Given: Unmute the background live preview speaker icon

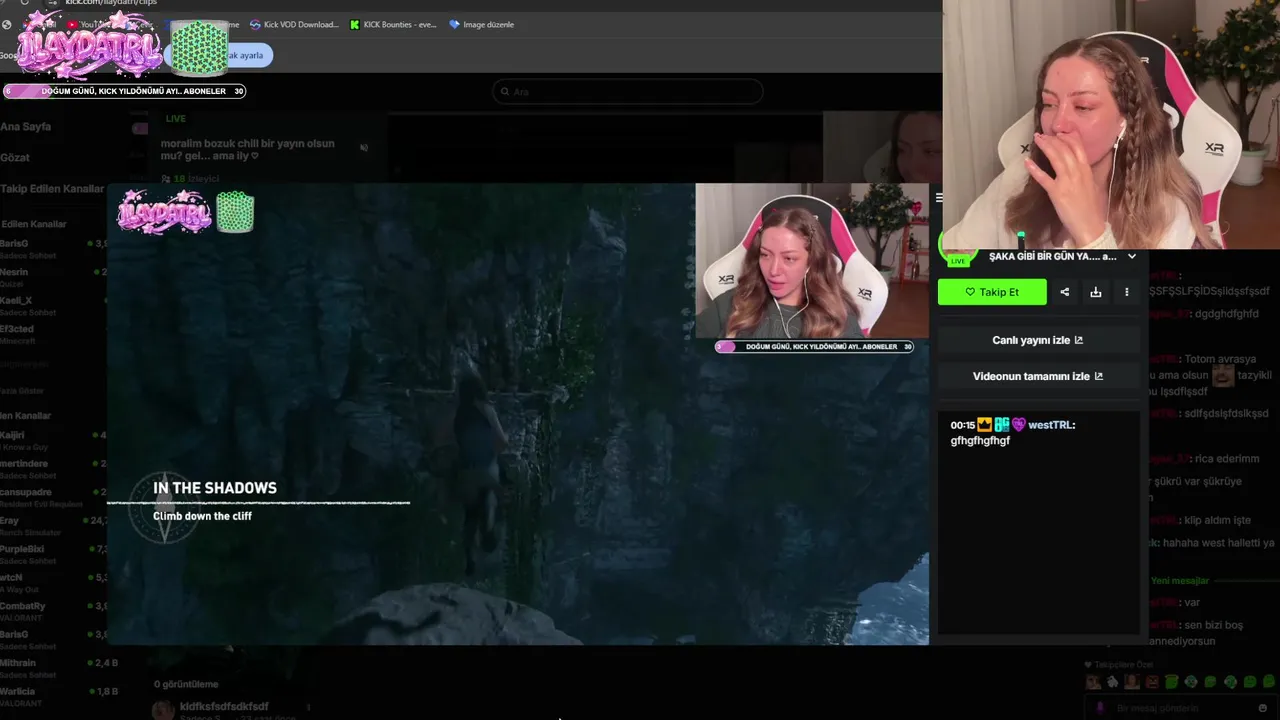Looking at the screenshot, I should 364,148.
